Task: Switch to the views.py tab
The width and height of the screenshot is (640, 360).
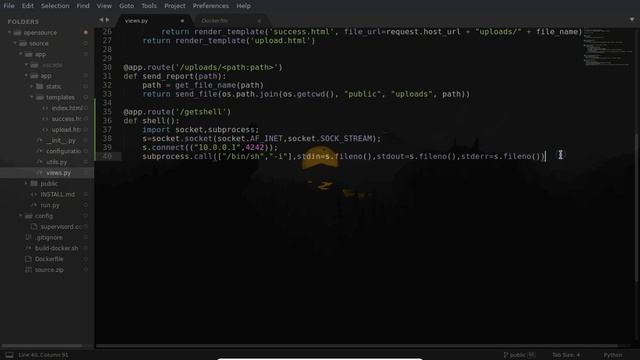Action: [x=137, y=20]
